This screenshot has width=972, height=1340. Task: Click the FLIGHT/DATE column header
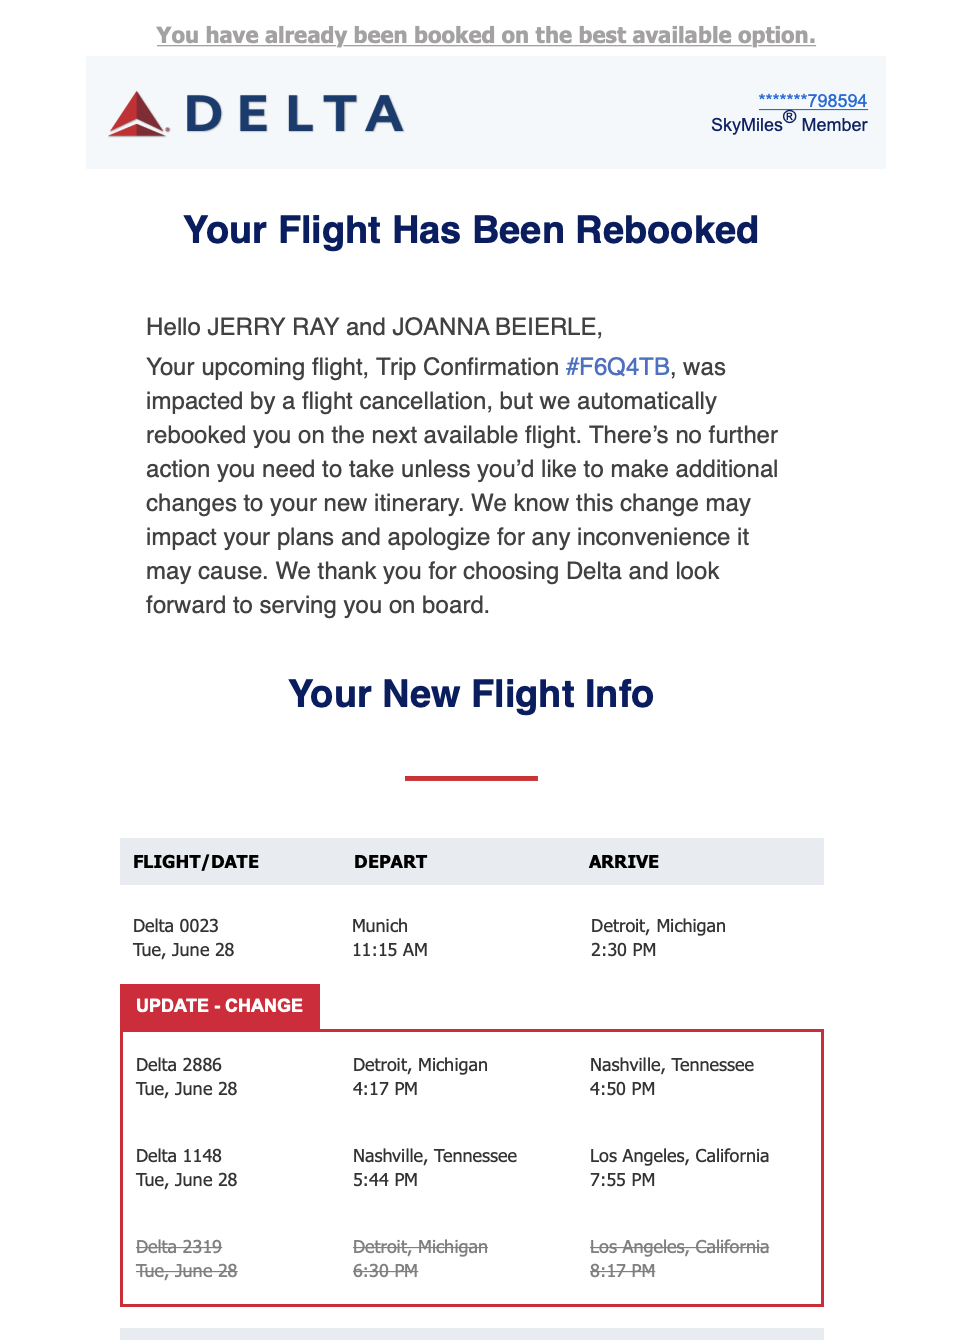(196, 862)
